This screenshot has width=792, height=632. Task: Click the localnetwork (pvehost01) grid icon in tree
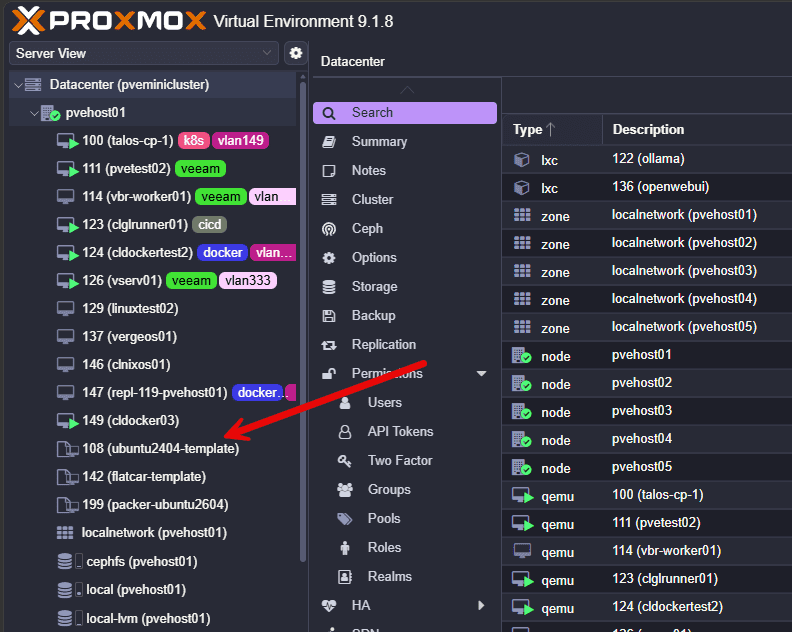click(65, 532)
